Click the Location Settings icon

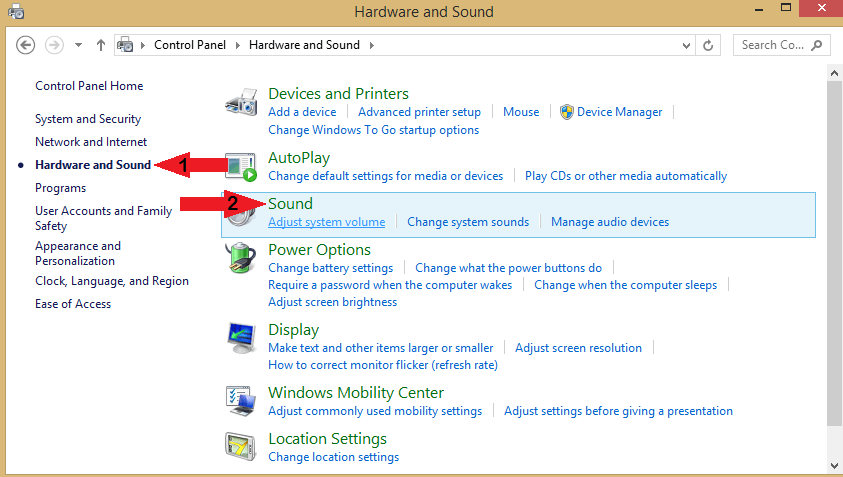tap(242, 447)
